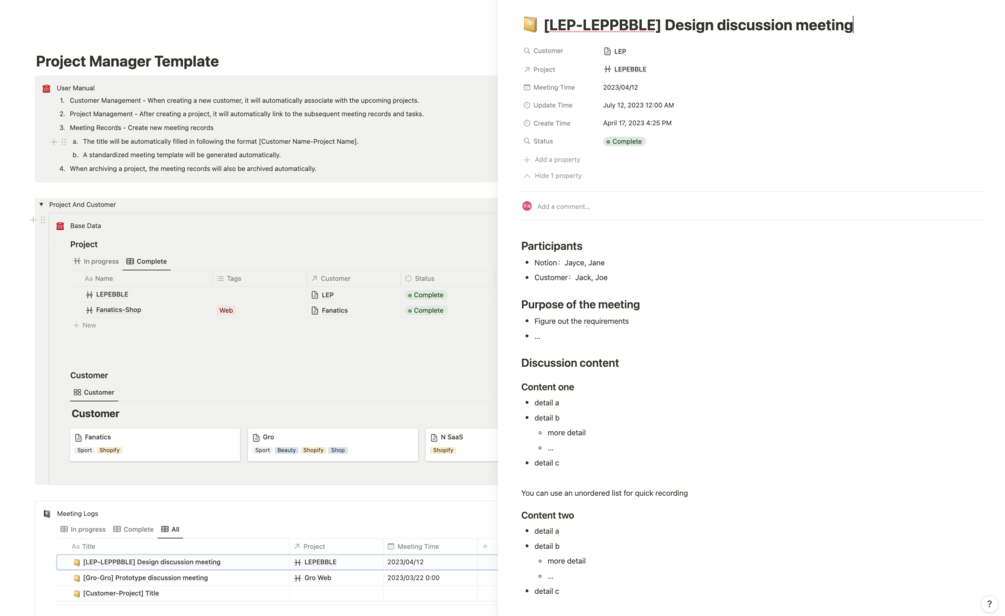Click the user avatar in the comment row
The height and width of the screenshot is (616, 1005).
click(x=527, y=206)
